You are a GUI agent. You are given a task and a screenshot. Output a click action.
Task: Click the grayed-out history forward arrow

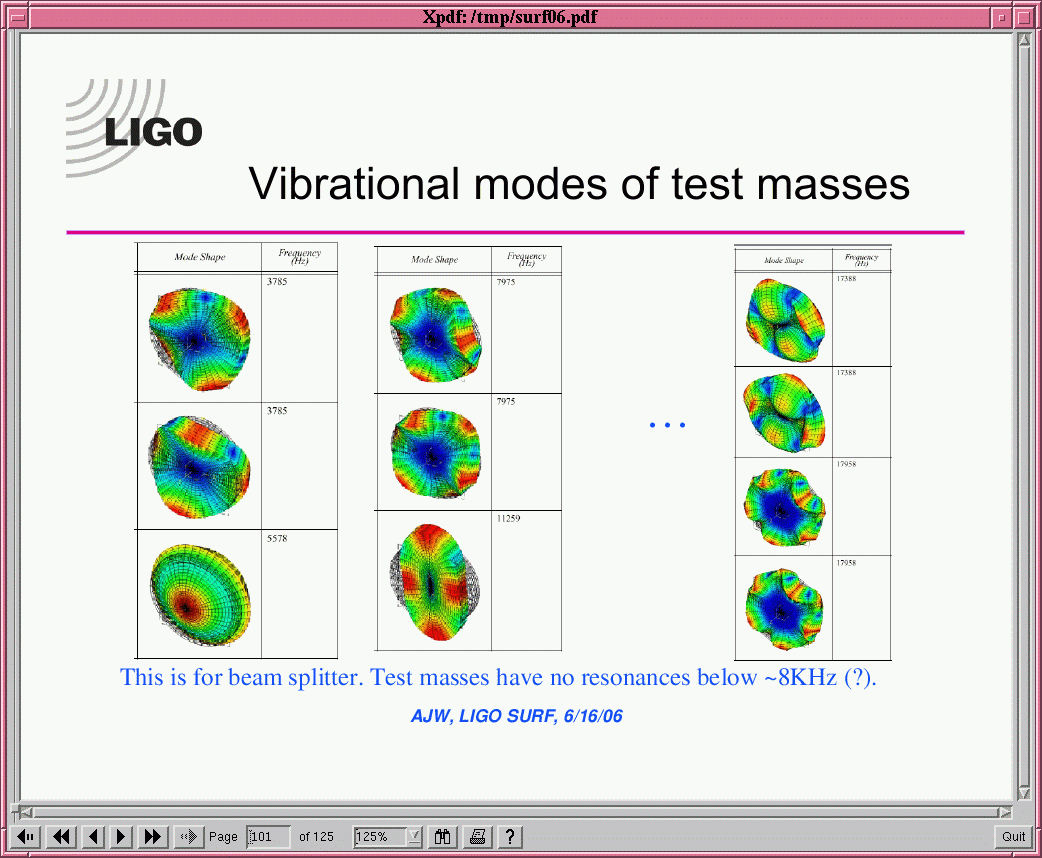click(x=187, y=836)
